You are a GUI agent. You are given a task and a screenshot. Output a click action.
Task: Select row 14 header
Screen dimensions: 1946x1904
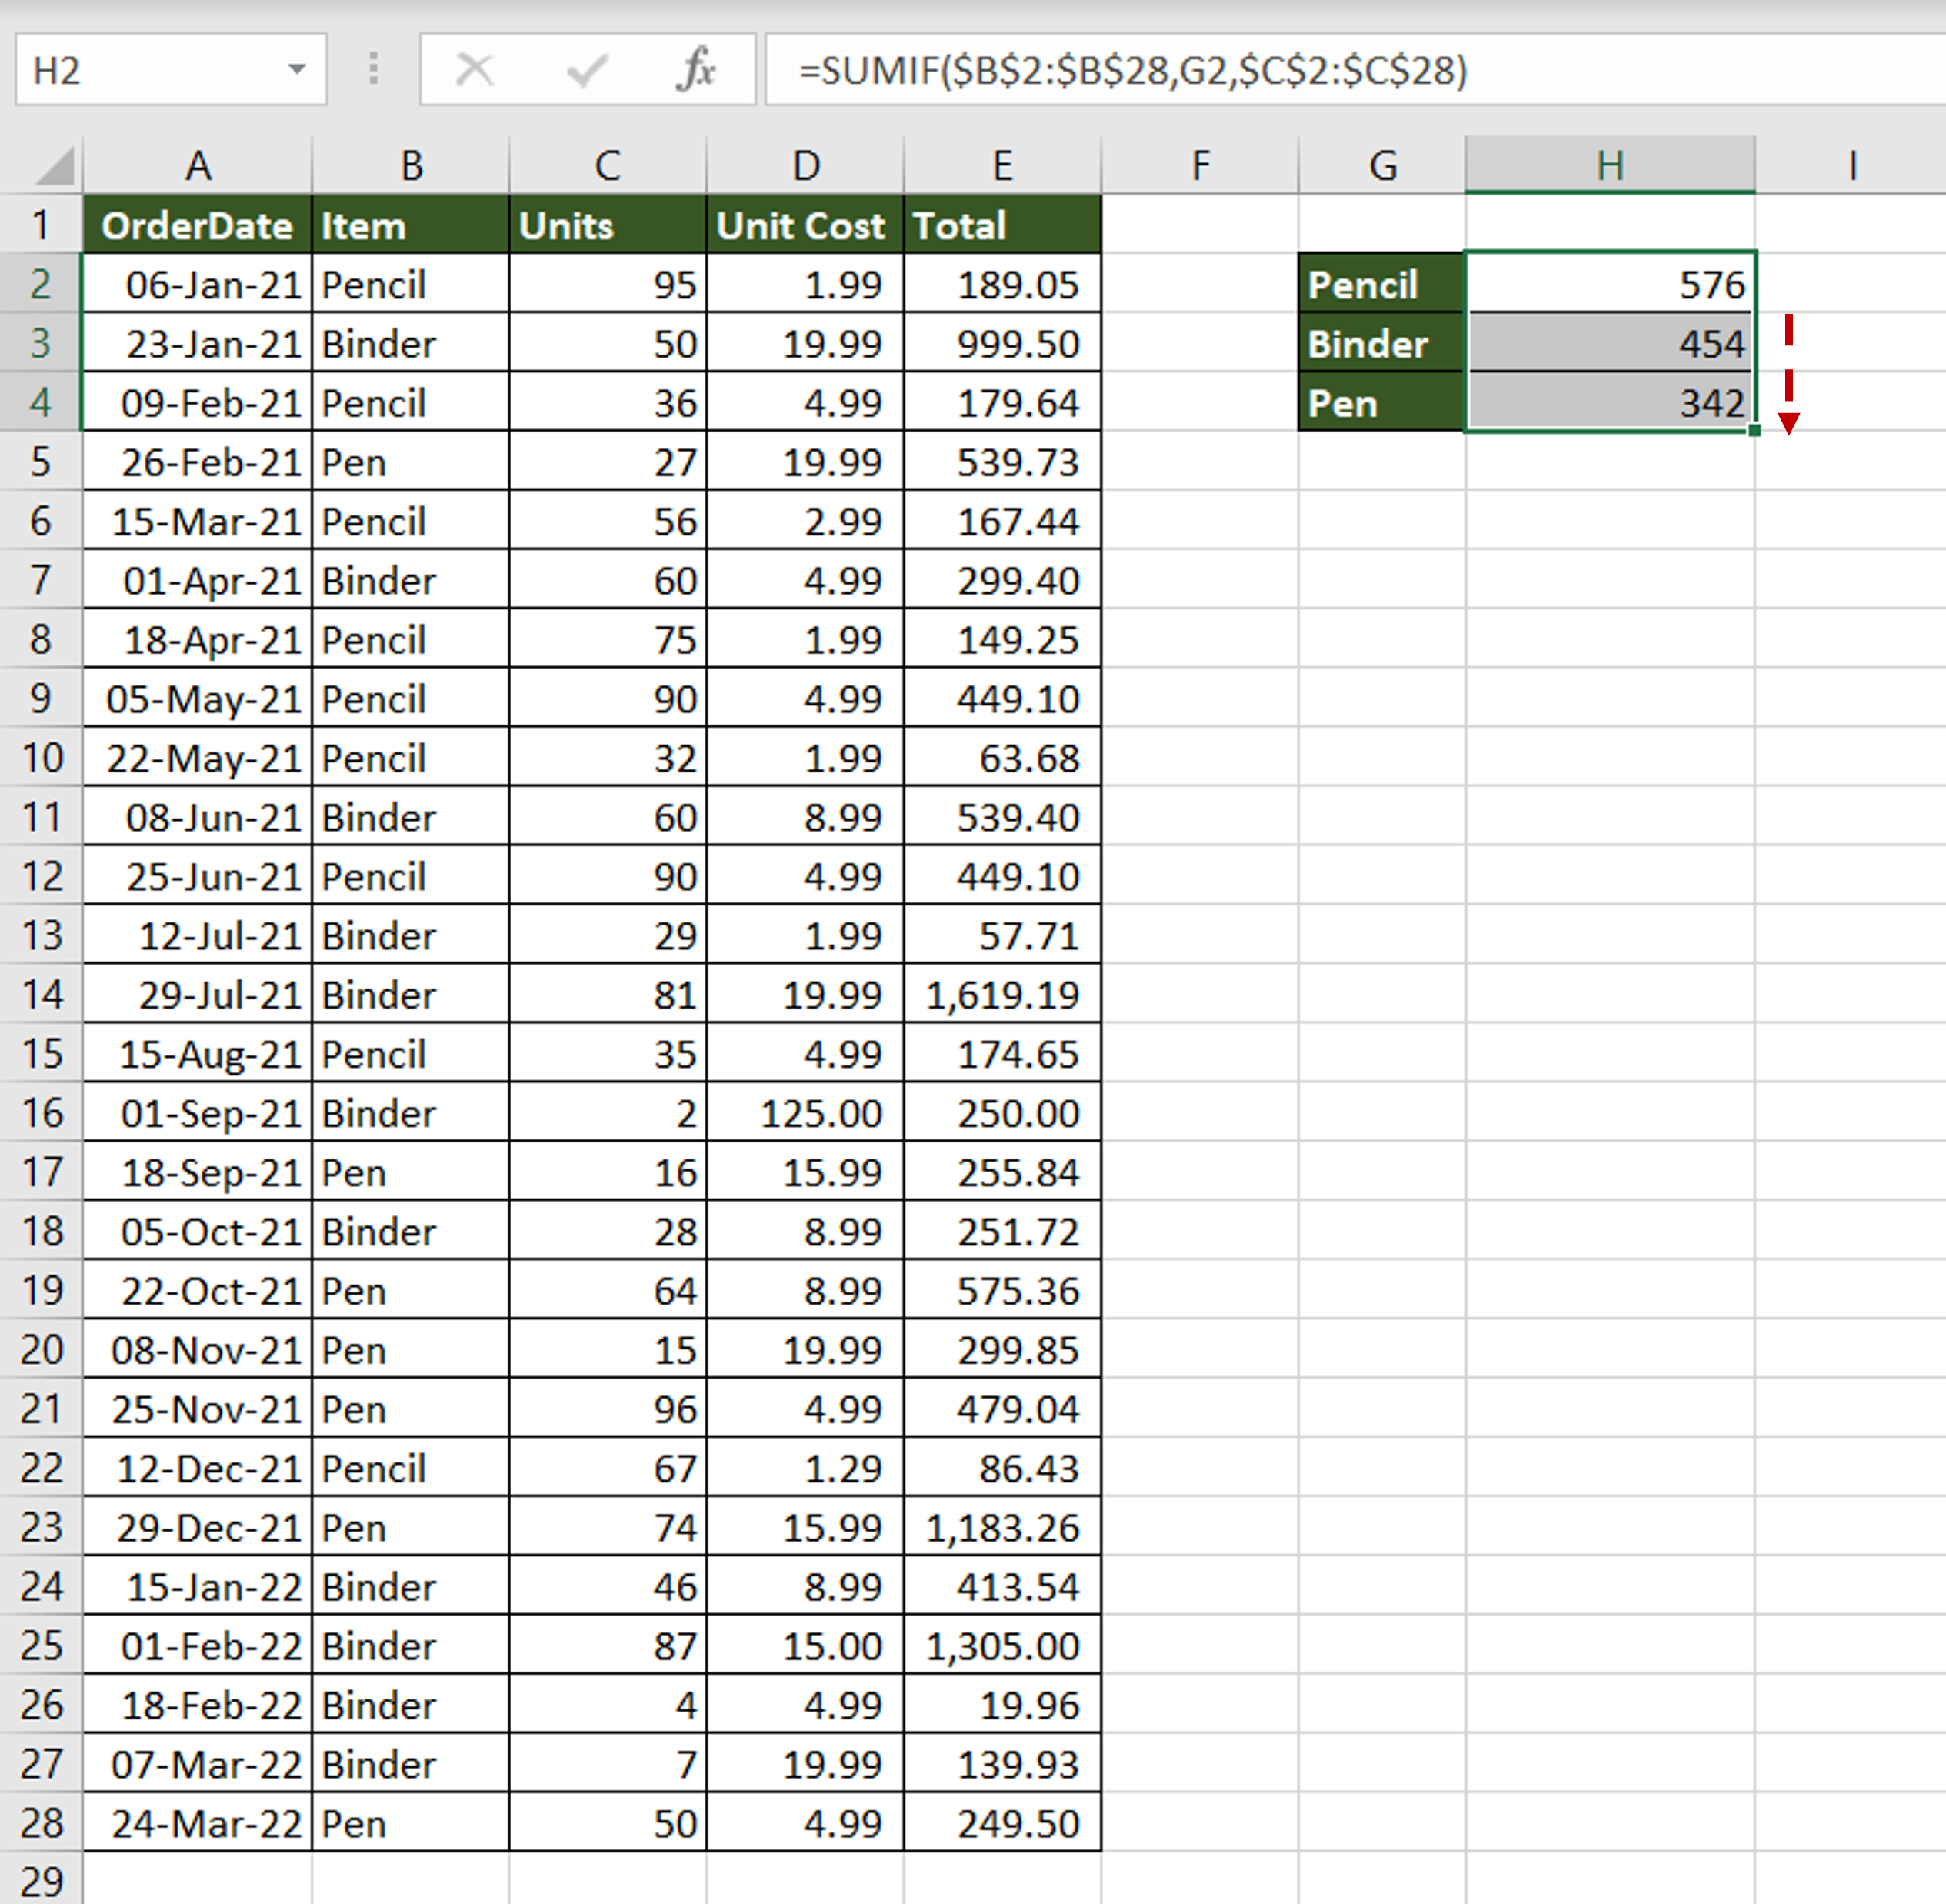coord(40,994)
